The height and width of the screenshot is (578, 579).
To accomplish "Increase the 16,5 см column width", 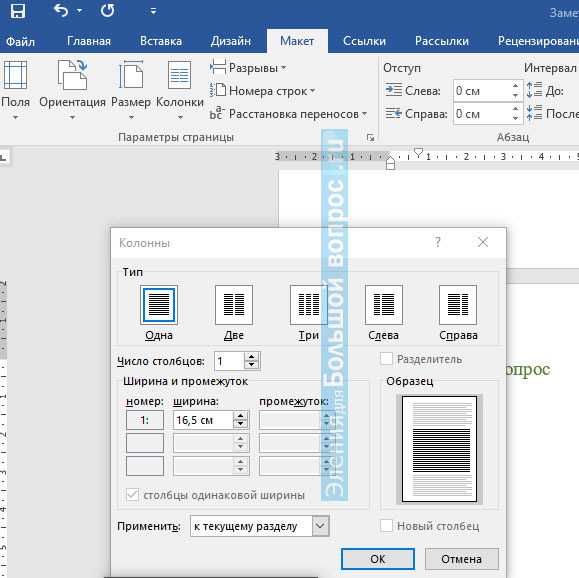I will [240, 416].
